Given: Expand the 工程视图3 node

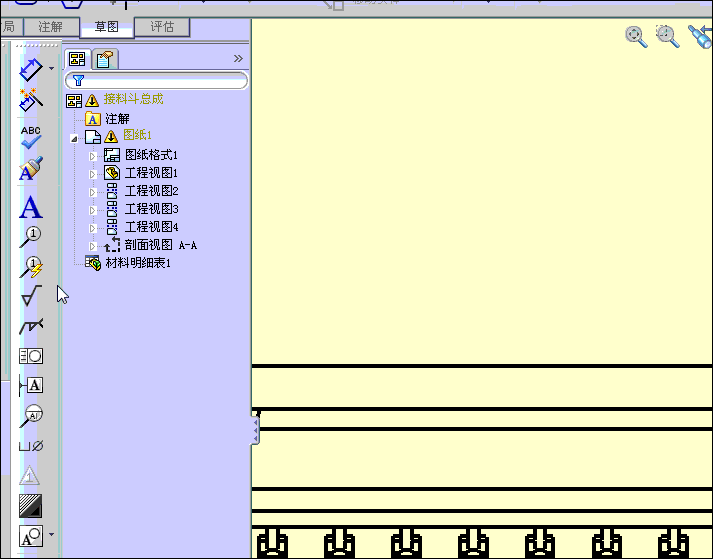Looking at the screenshot, I should pos(92,210).
